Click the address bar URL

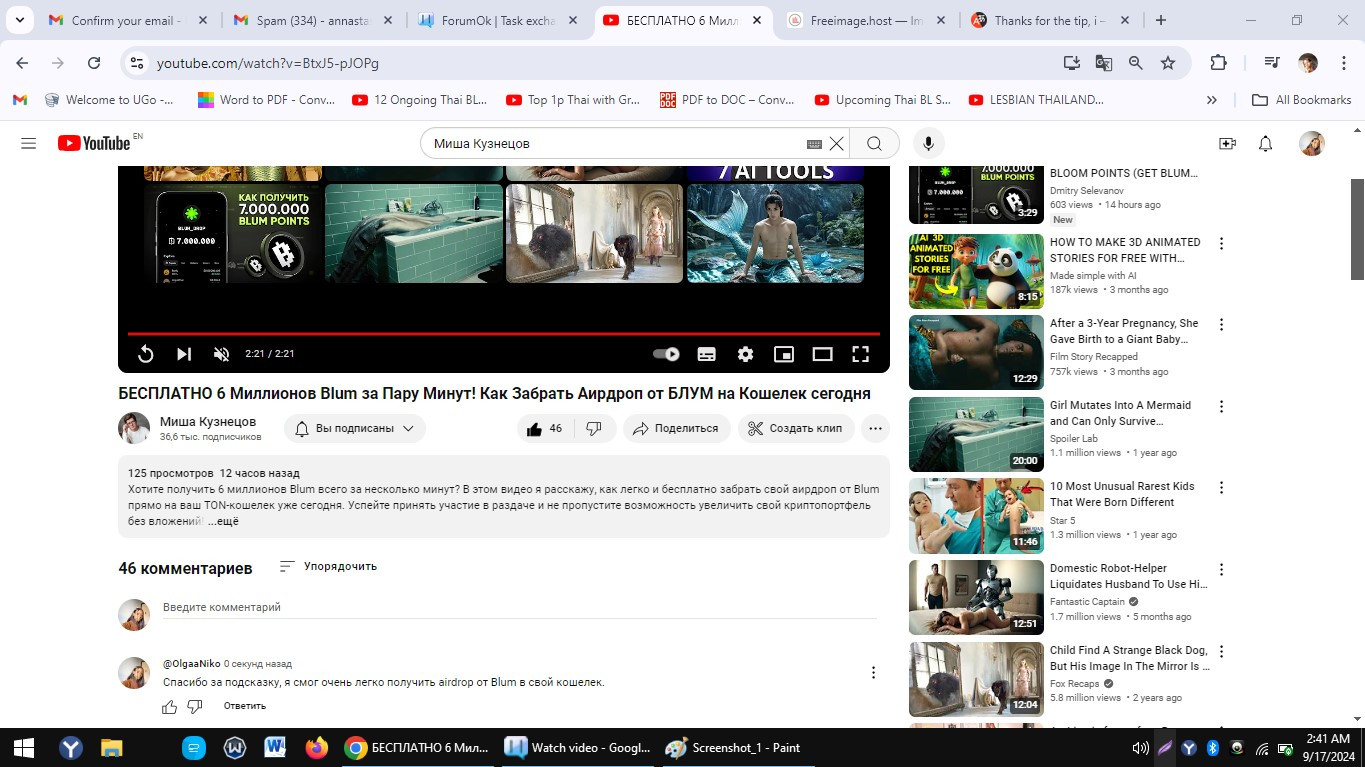pyautogui.click(x=268, y=63)
